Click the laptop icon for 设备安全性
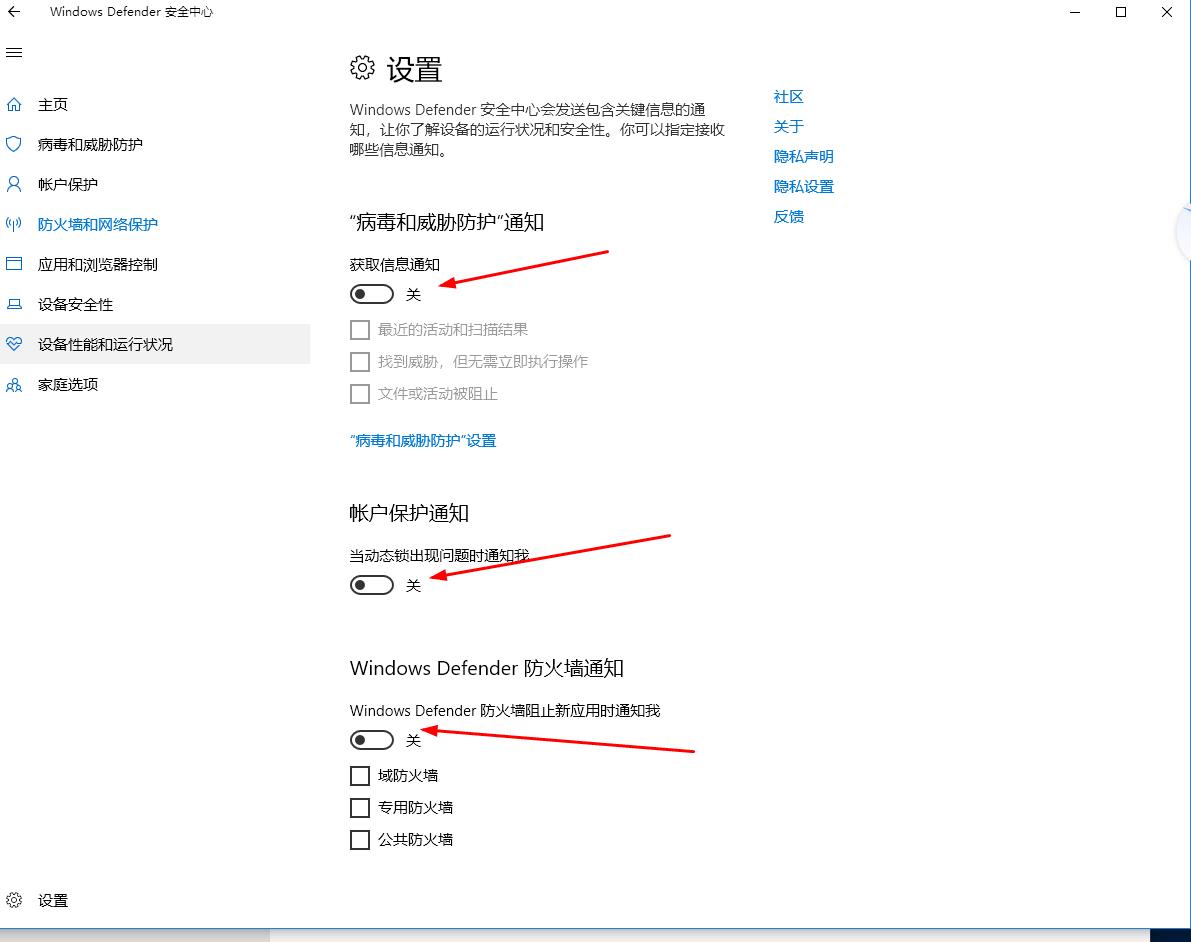Viewport: 1191px width, 942px height. (x=14, y=304)
